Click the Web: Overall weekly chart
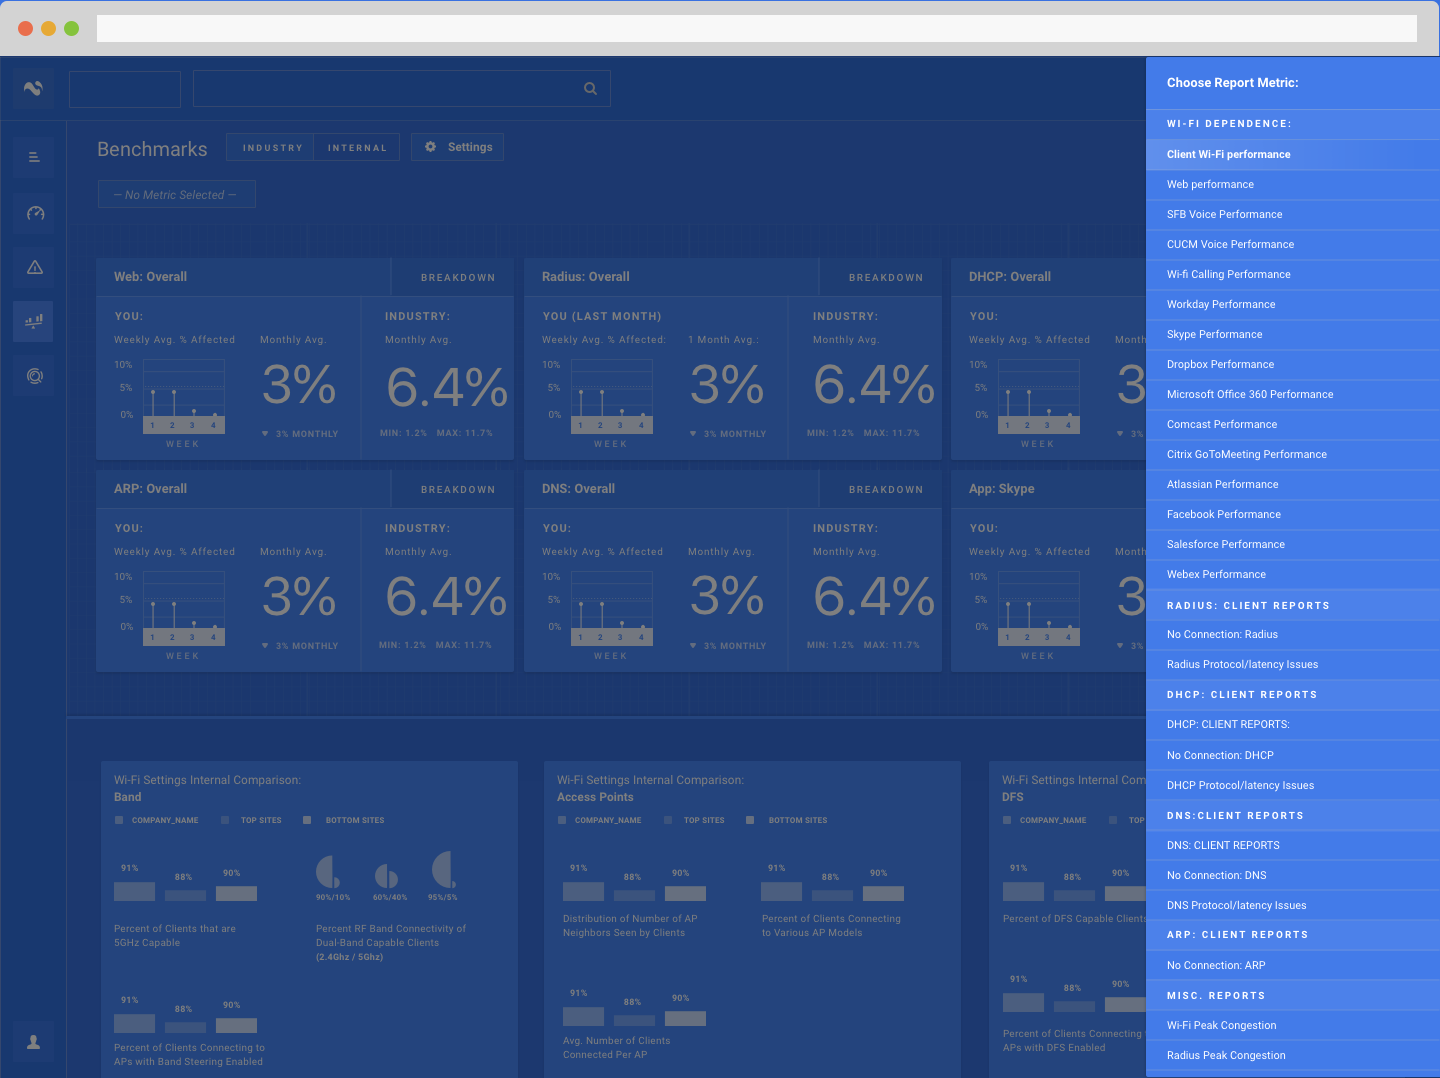Viewport: 1440px width, 1078px height. 184,396
